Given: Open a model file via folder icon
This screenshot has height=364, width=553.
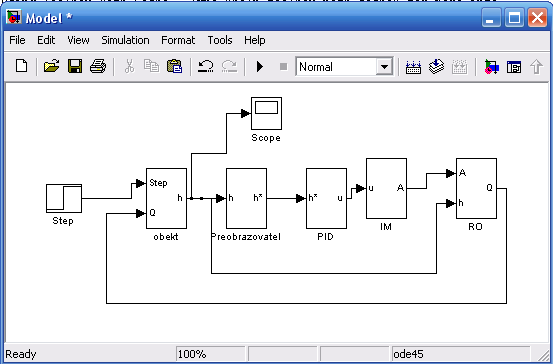Looking at the screenshot, I should (51, 66).
